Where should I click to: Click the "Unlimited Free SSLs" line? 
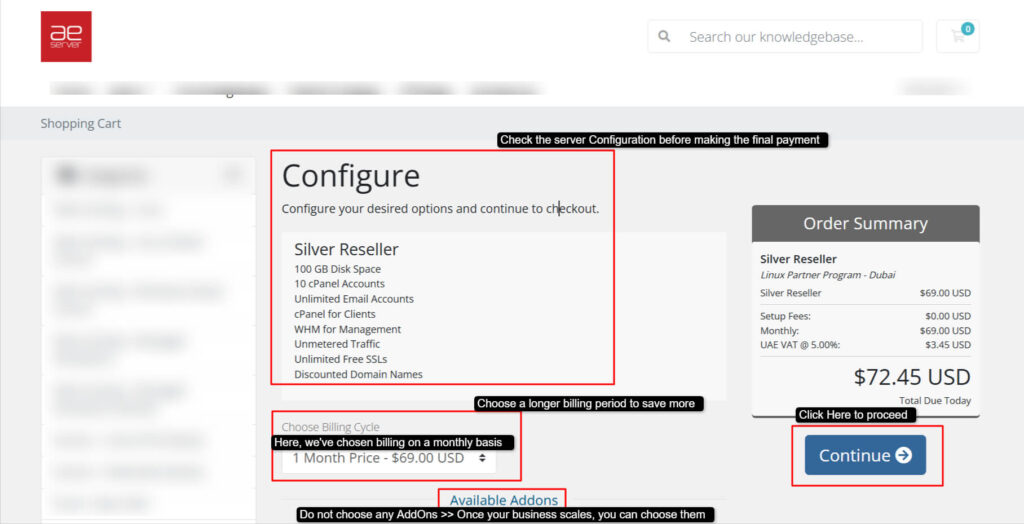(x=341, y=359)
